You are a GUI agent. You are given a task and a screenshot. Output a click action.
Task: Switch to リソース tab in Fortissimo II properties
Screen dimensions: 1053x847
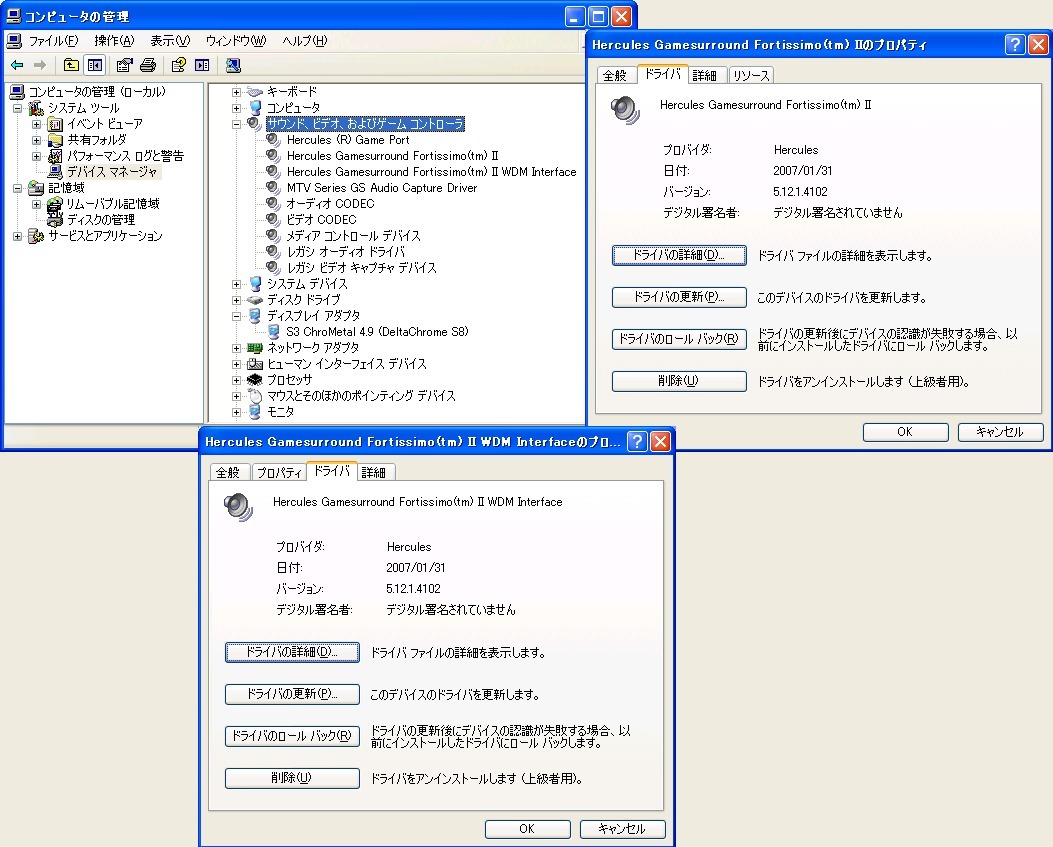pos(751,76)
